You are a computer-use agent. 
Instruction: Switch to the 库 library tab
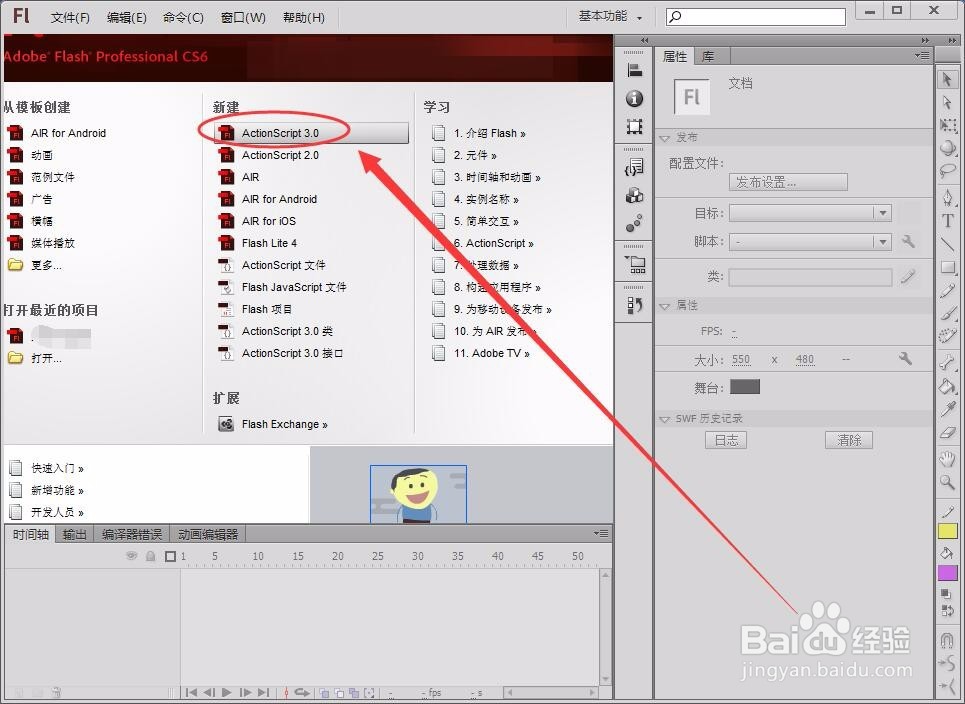708,57
